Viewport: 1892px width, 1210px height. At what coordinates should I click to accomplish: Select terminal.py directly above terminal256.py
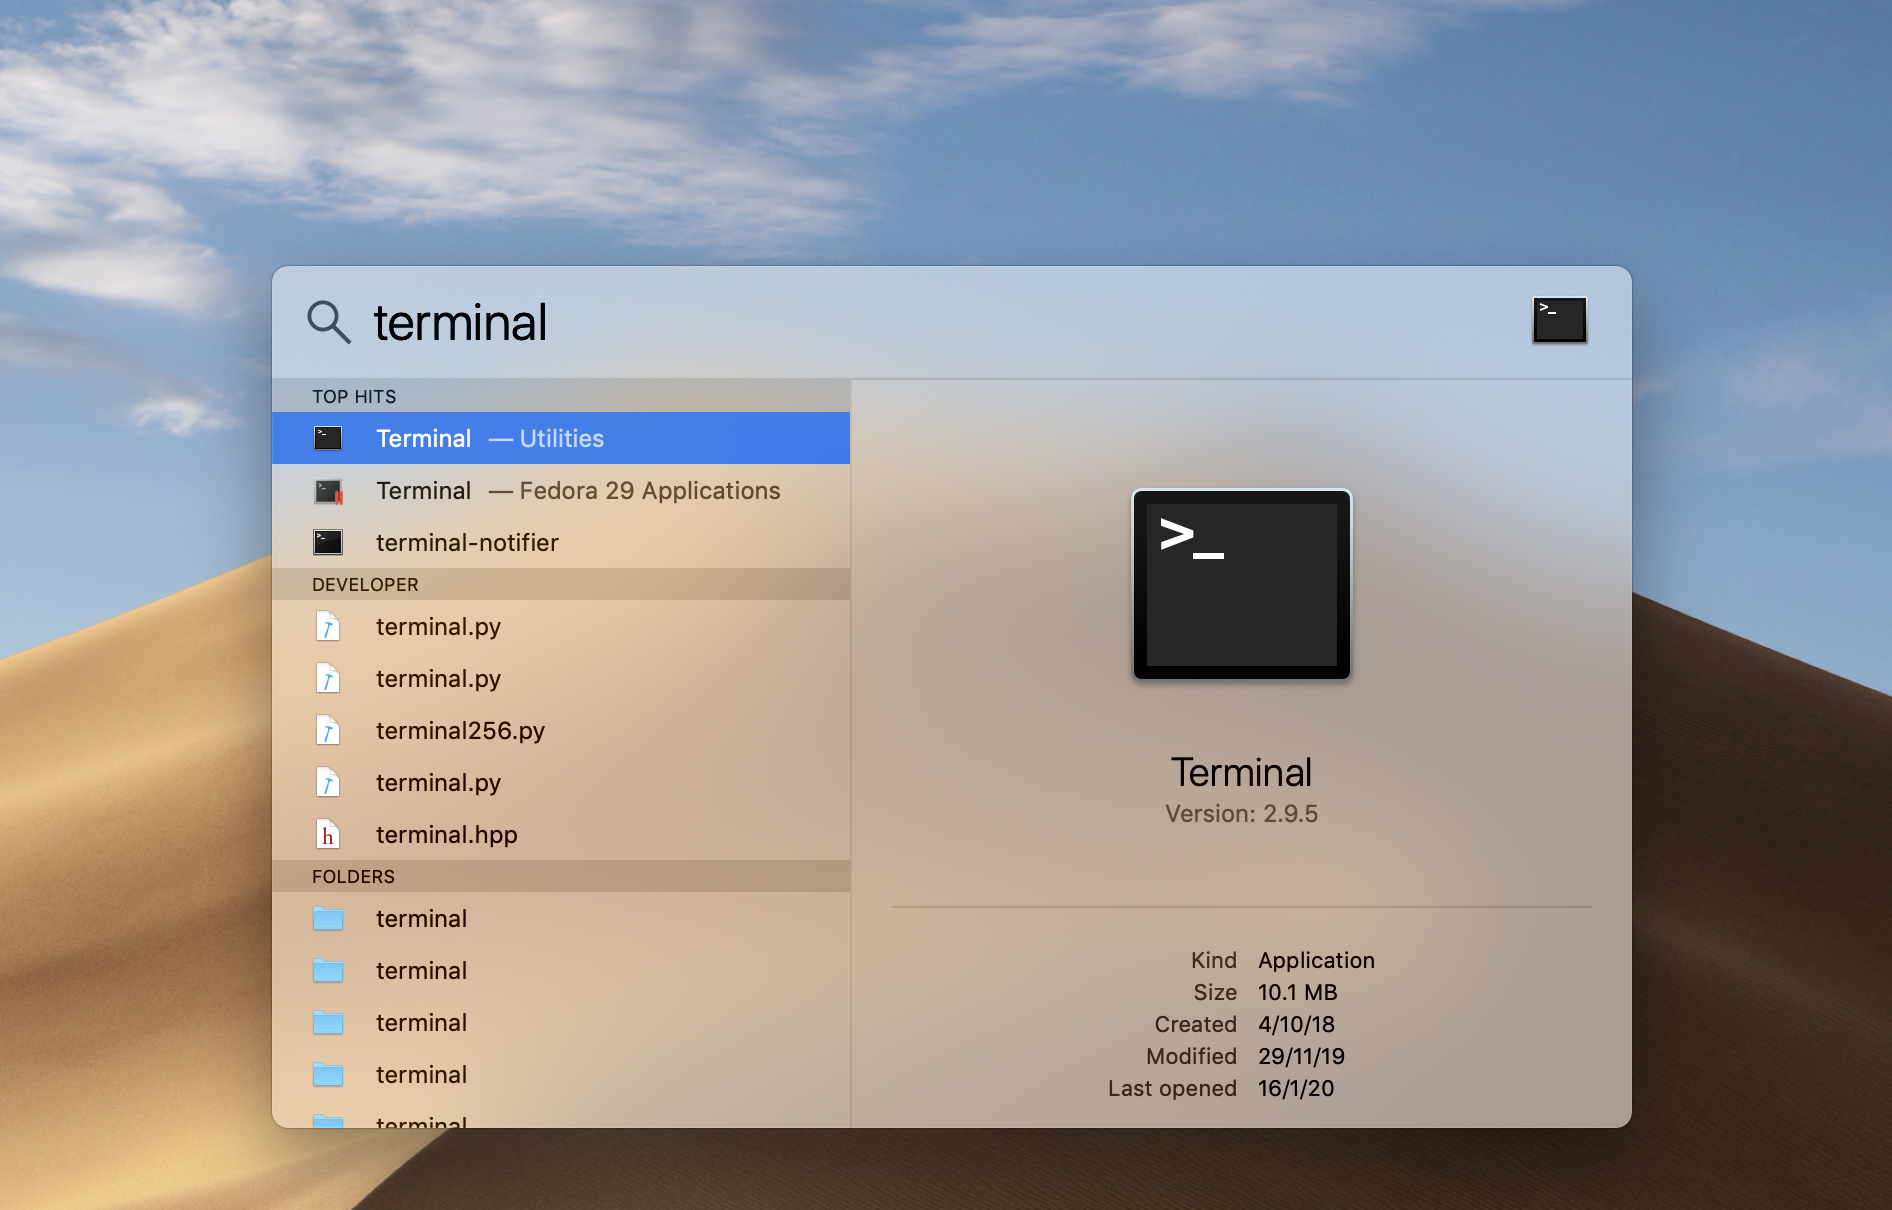click(x=561, y=678)
